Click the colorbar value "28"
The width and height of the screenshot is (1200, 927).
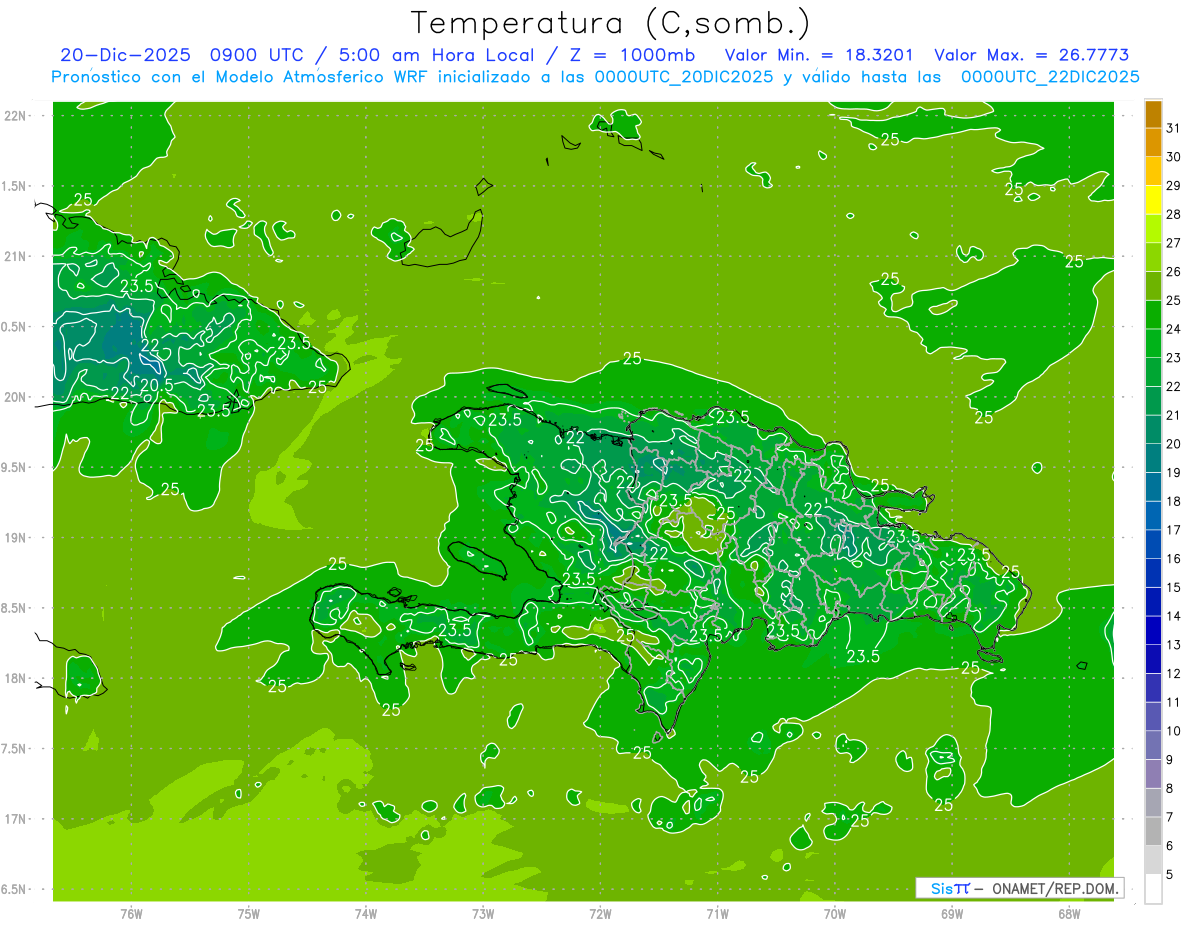1173,215
